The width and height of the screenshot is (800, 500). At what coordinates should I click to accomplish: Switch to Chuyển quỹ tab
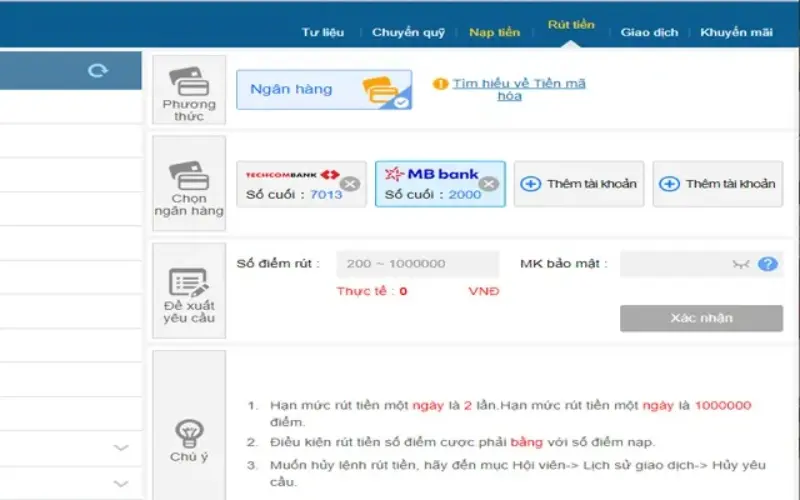pos(408,32)
